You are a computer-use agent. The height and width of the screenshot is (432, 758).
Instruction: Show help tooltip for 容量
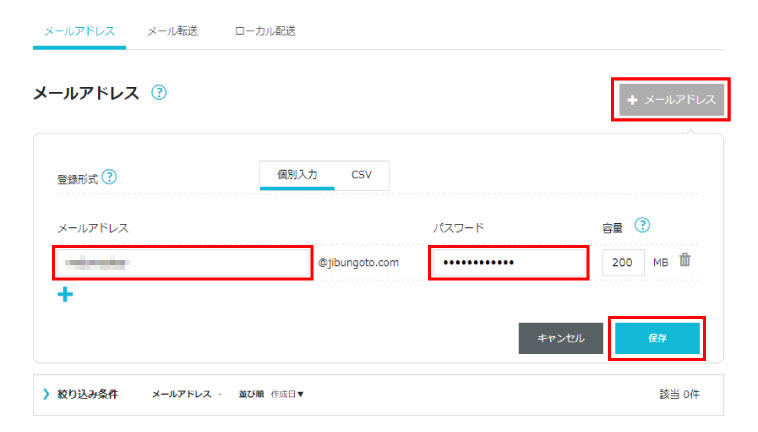coord(643,225)
